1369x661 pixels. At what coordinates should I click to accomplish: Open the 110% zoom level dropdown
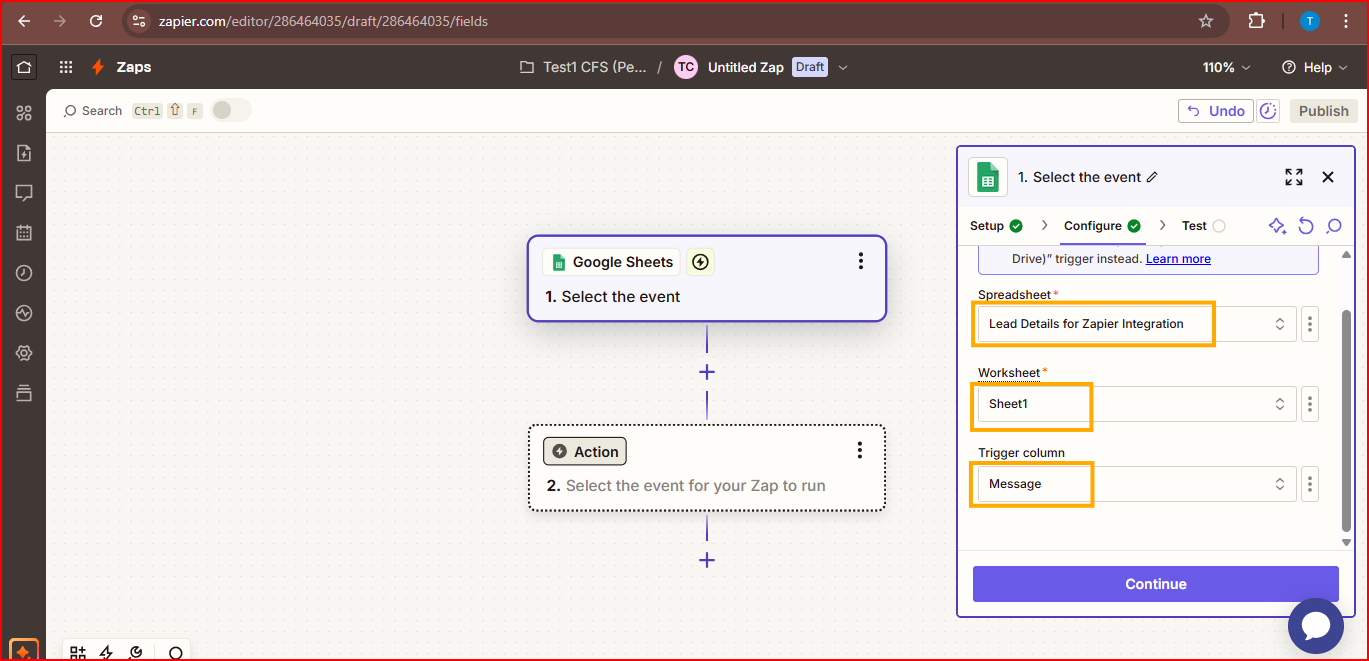[x=1226, y=67]
